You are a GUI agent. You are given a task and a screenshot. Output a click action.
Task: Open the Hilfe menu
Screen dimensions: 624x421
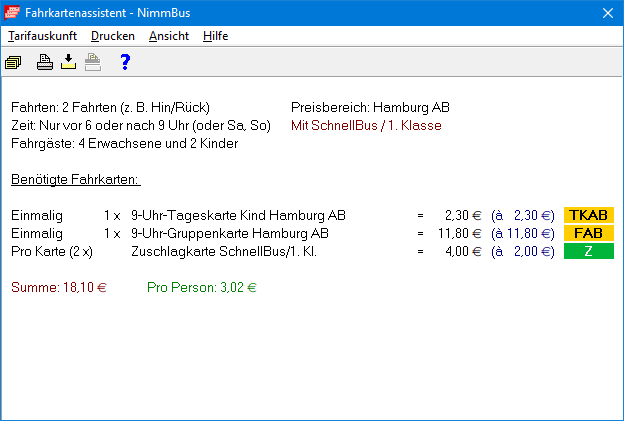pos(215,36)
